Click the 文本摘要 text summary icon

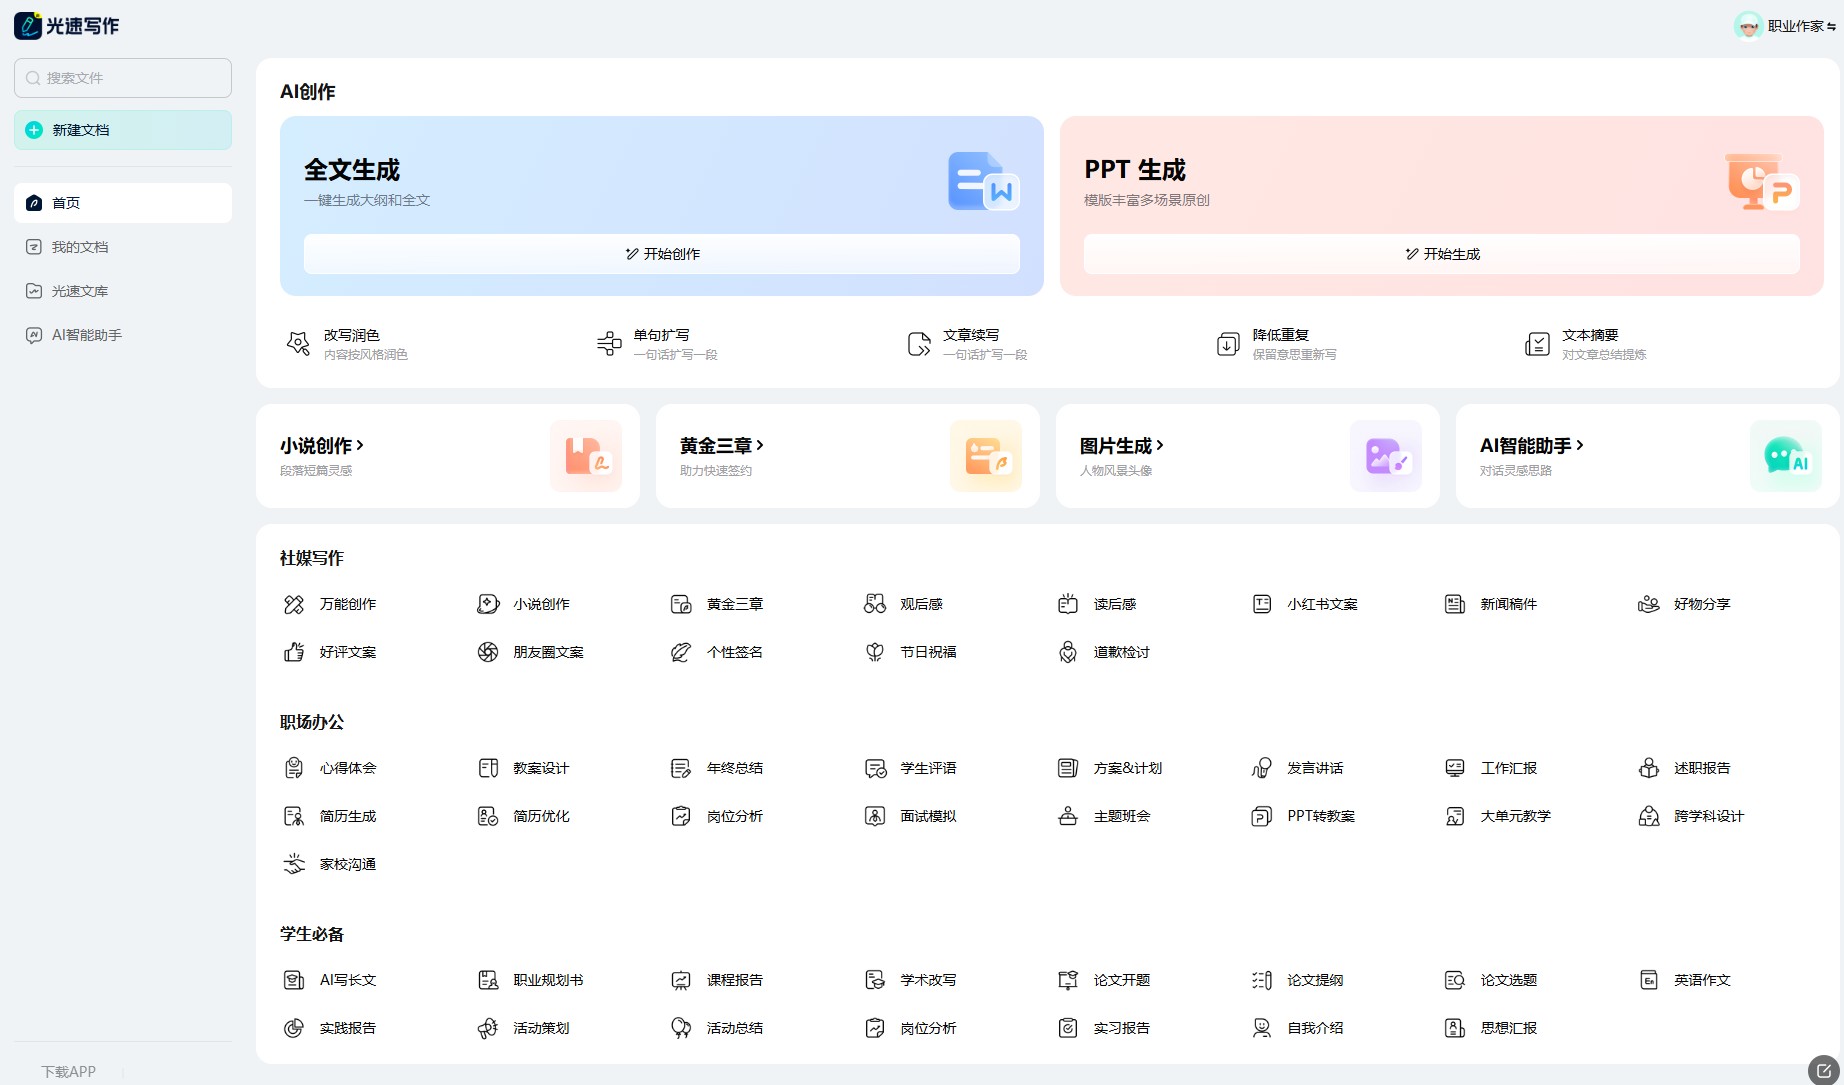pyautogui.click(x=1537, y=344)
